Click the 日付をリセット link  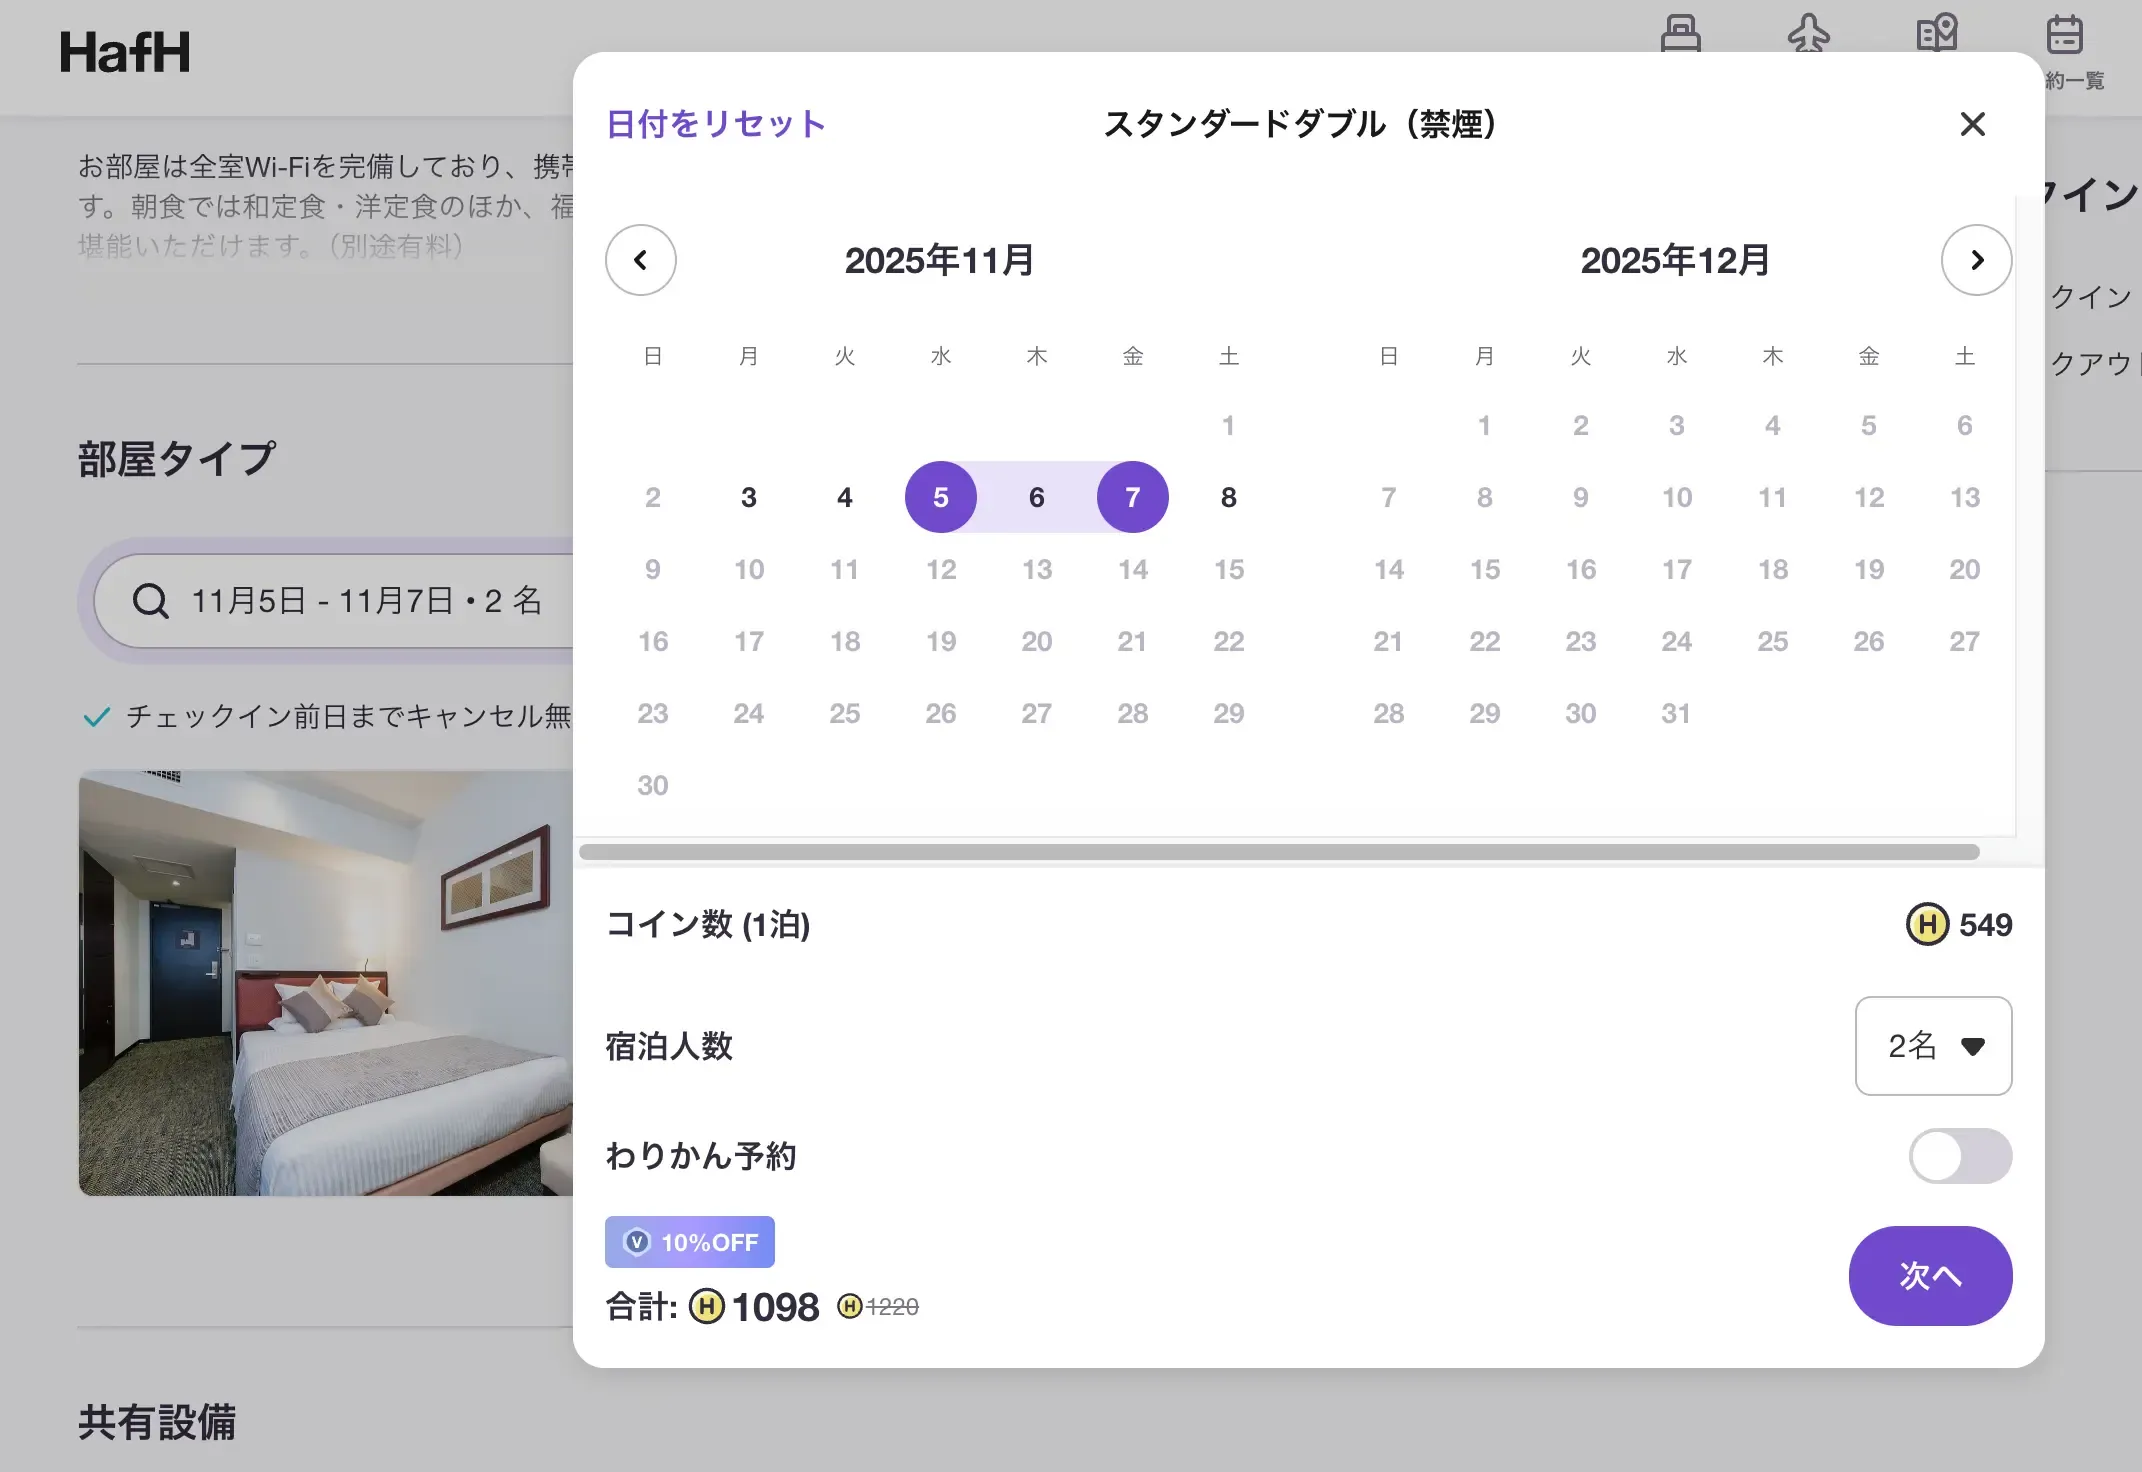pyautogui.click(x=715, y=124)
